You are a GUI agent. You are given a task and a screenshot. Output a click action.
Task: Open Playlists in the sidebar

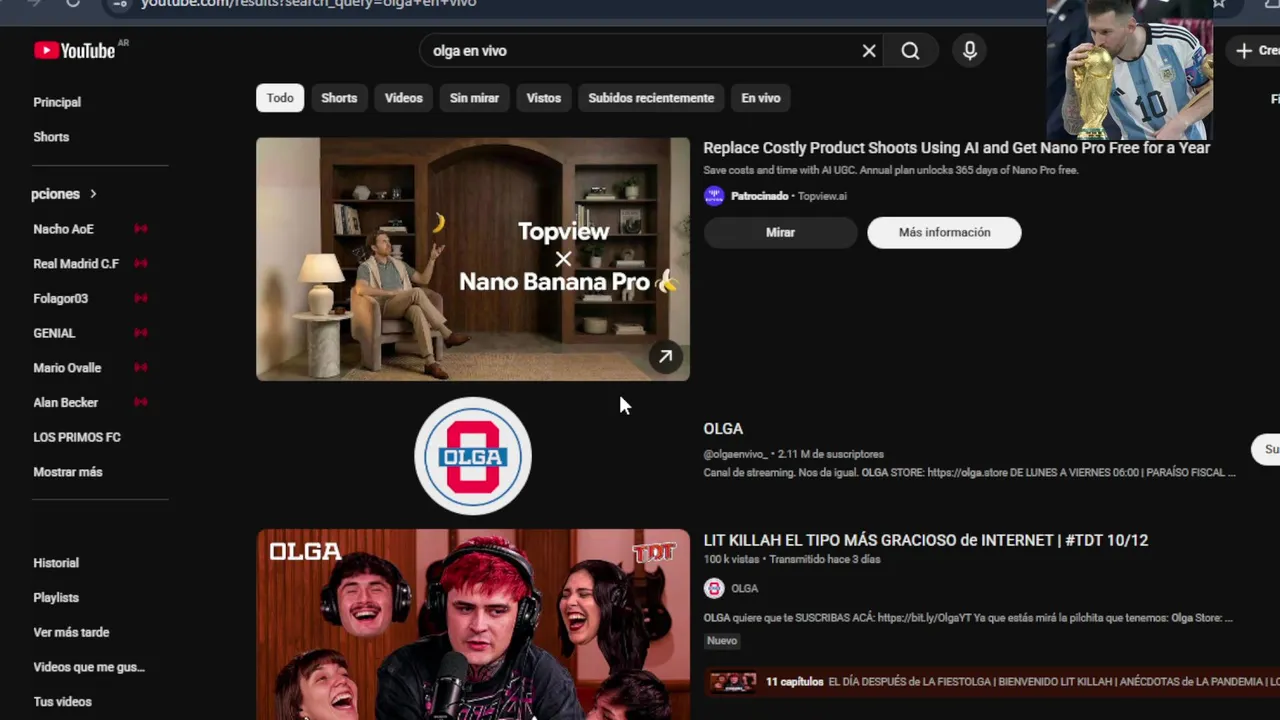56,598
